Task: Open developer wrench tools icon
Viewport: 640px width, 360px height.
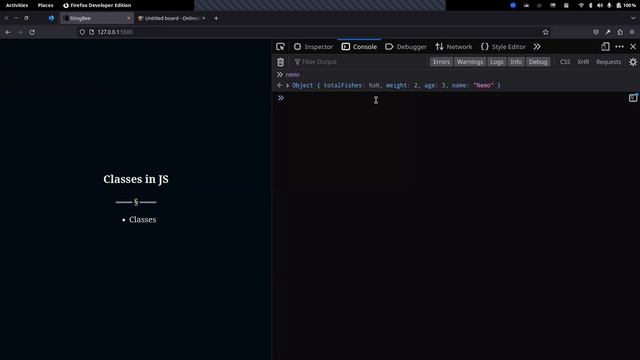Action: (x=608, y=32)
